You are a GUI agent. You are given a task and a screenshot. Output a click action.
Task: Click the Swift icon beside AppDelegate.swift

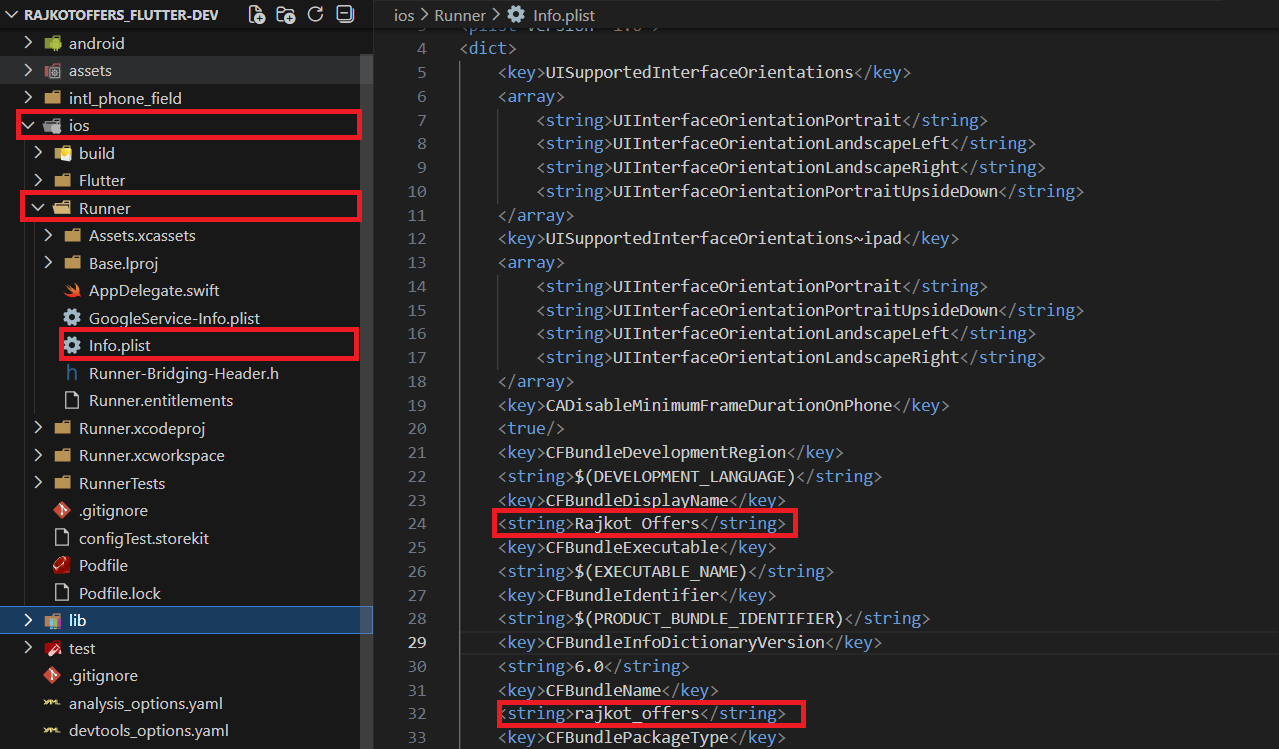coord(71,291)
